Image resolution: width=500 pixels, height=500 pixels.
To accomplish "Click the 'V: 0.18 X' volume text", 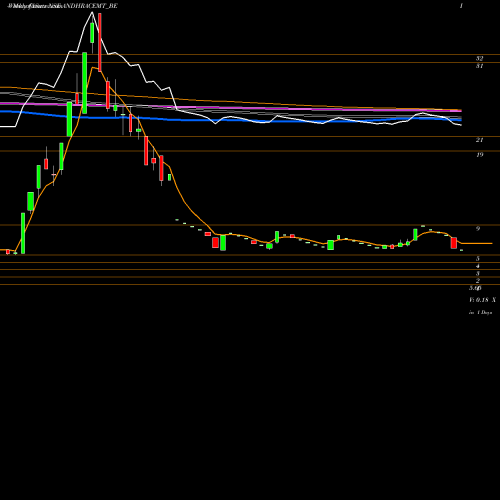I will [482, 300].
